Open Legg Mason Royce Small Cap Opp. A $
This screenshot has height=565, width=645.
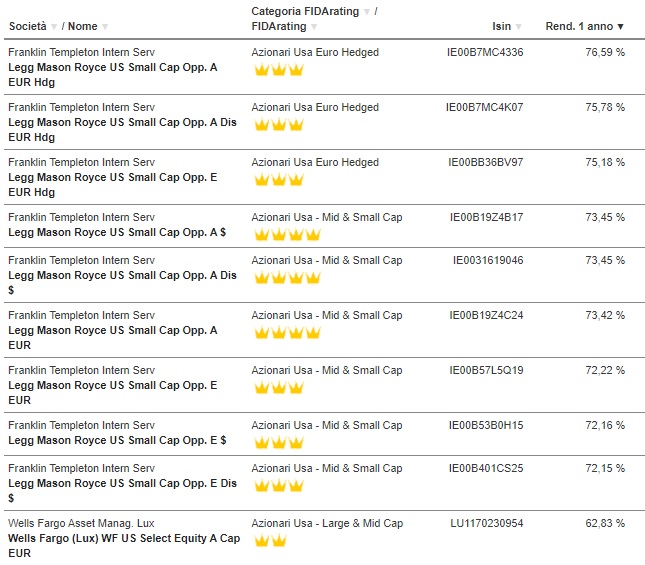click(117, 232)
